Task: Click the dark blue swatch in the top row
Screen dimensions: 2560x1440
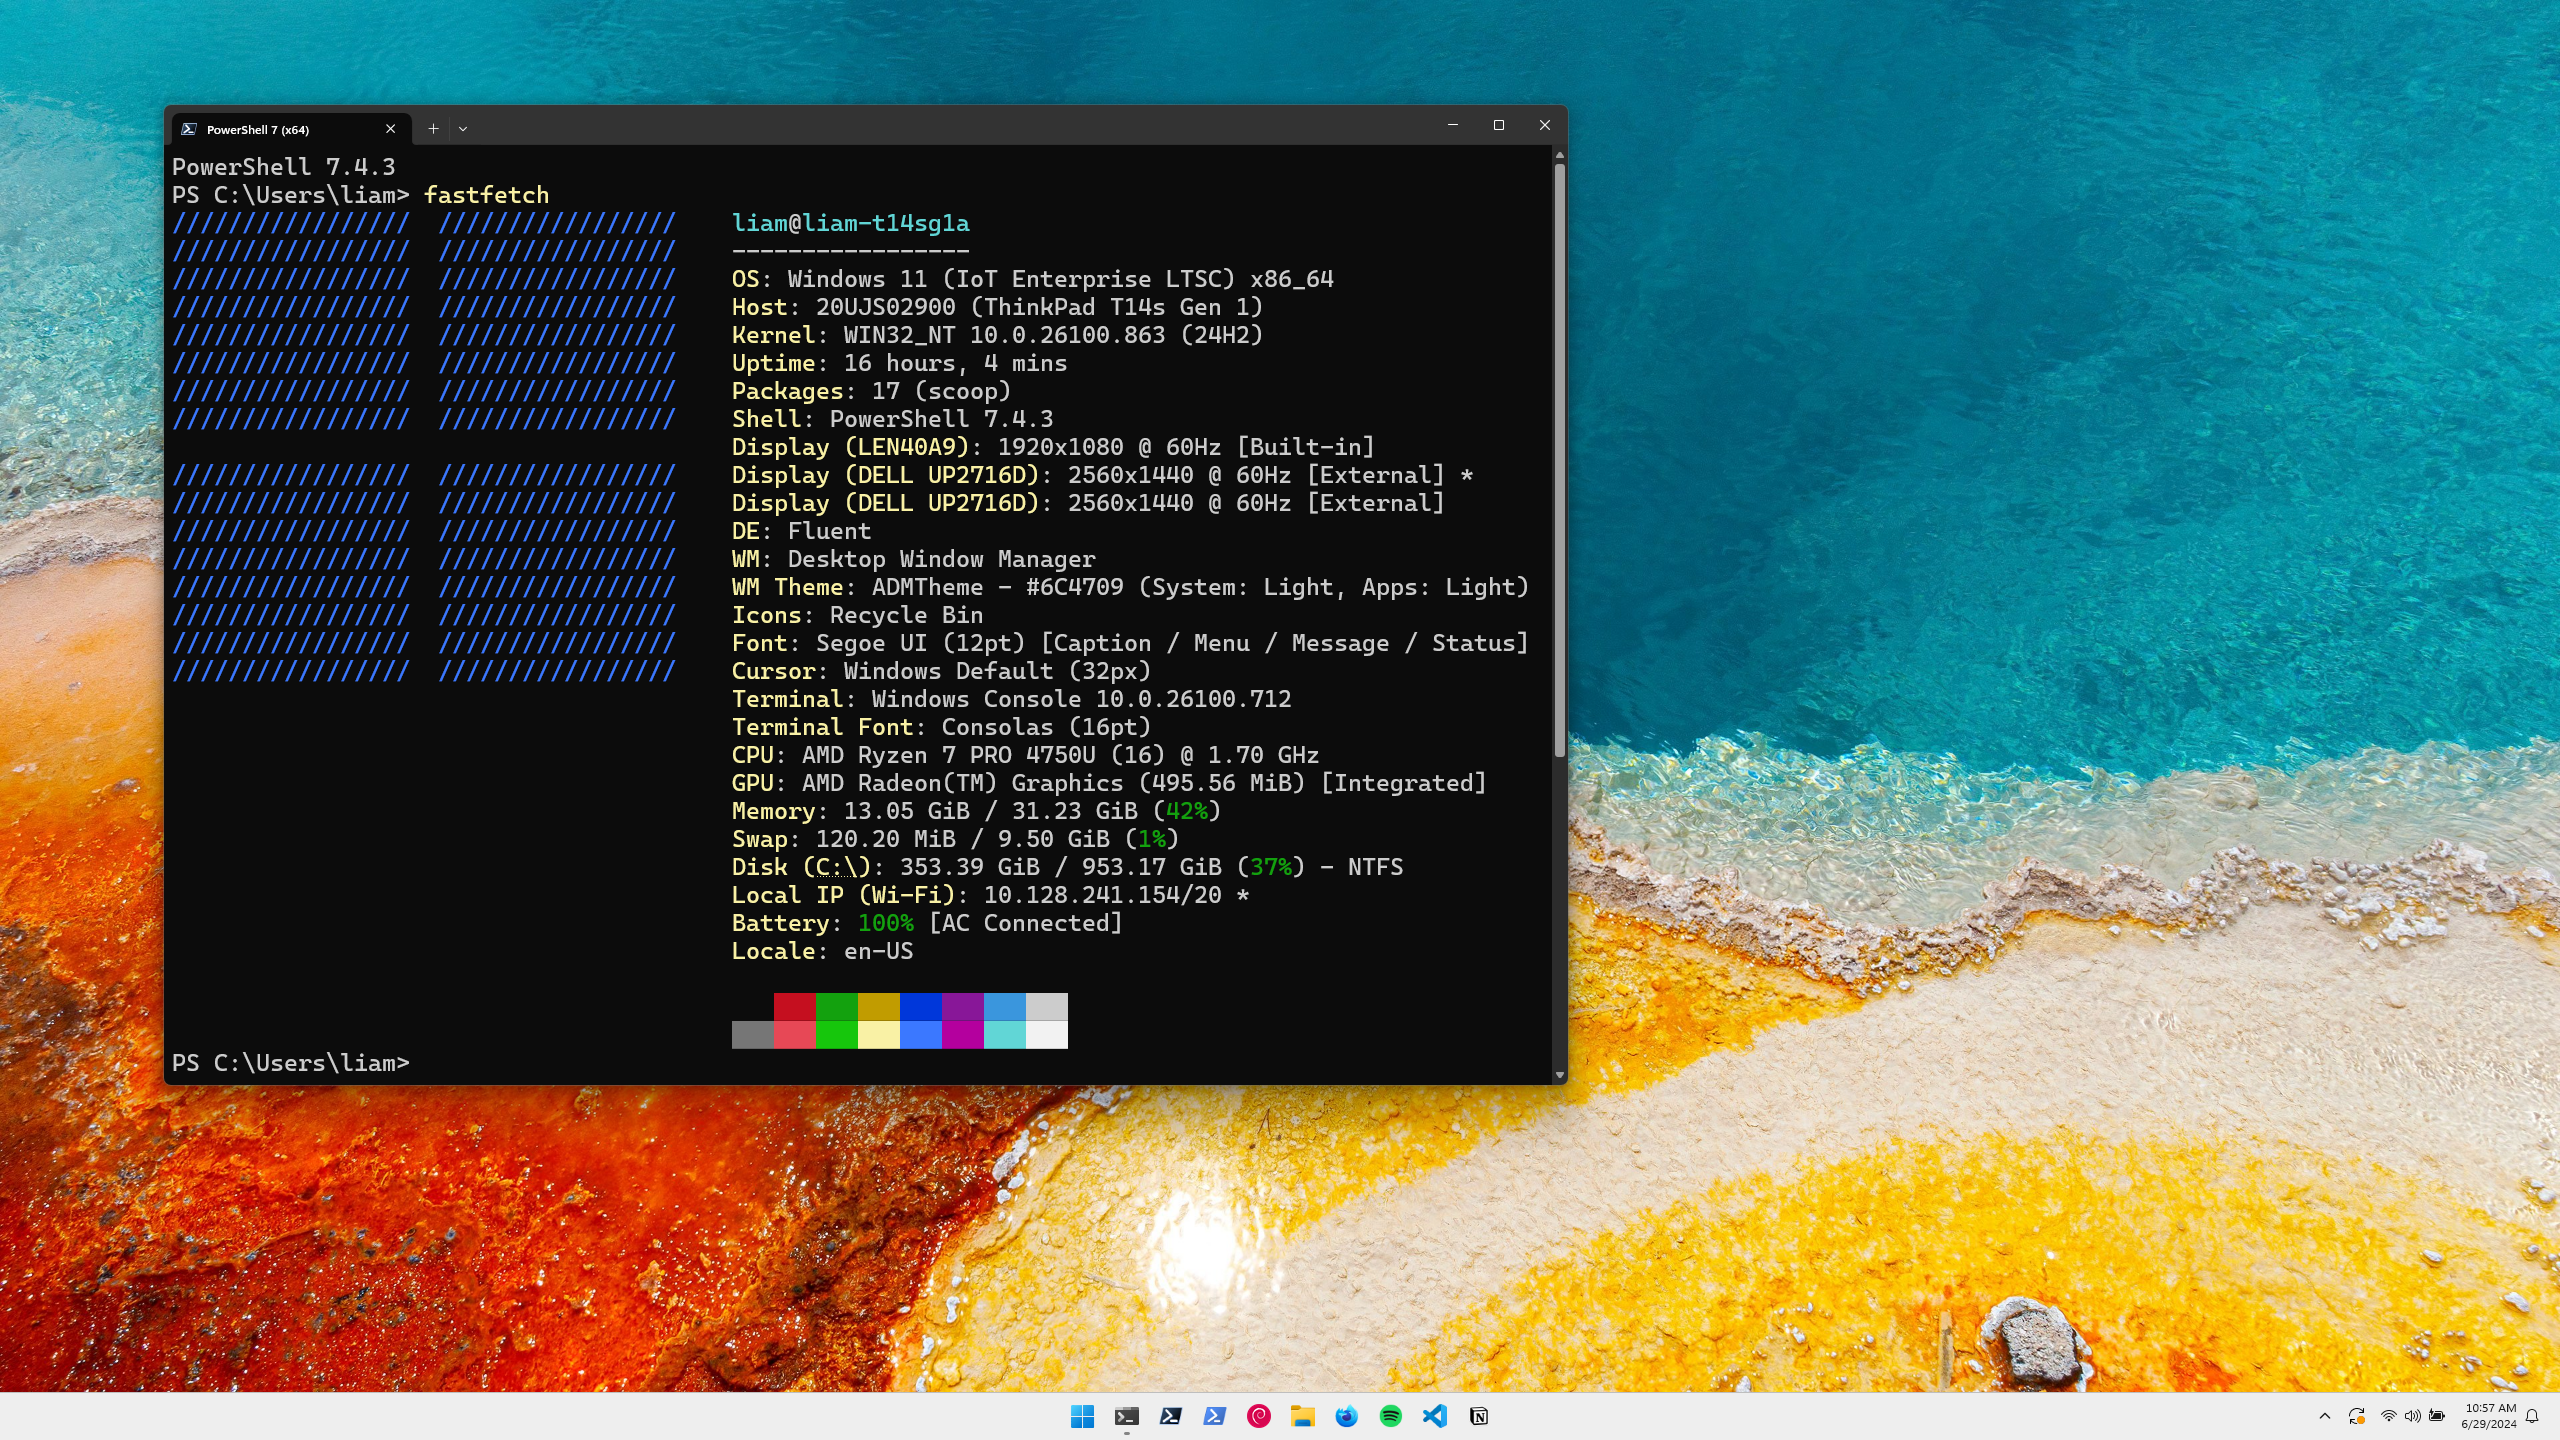Action: click(921, 1006)
